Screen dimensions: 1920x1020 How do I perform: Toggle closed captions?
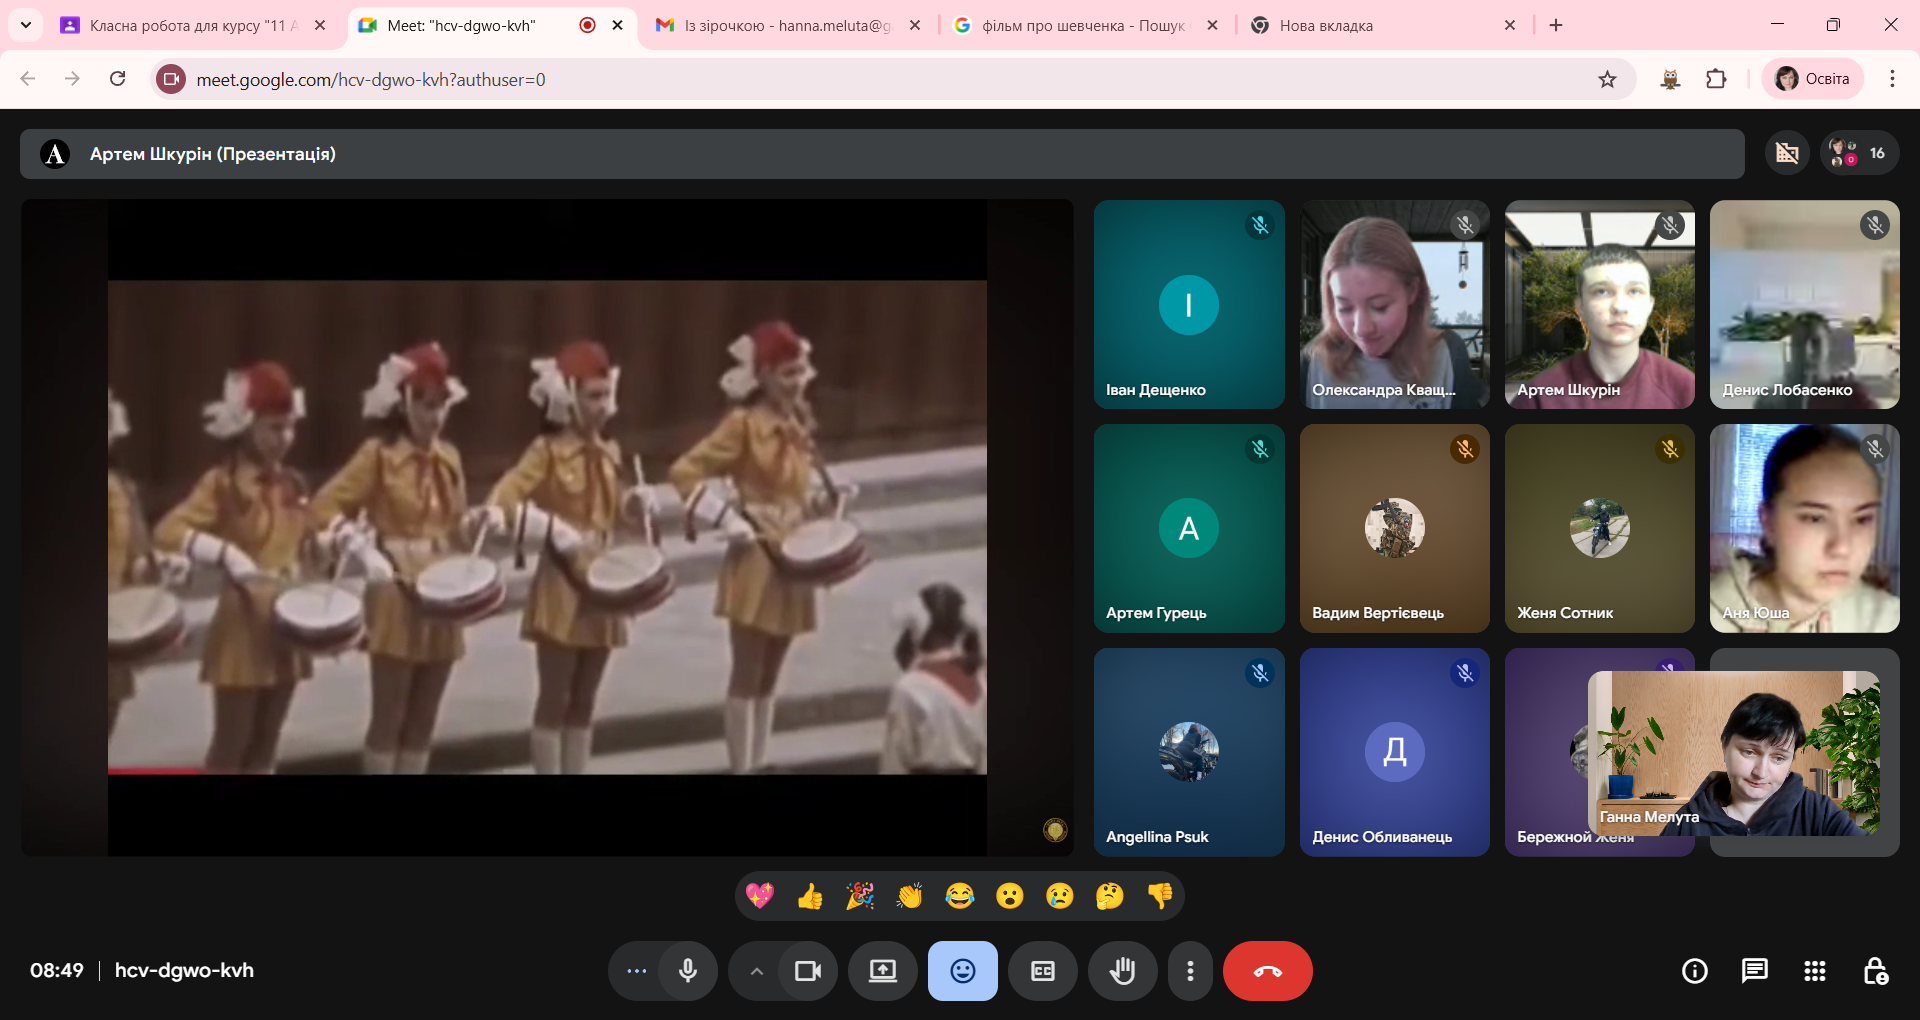click(1042, 971)
